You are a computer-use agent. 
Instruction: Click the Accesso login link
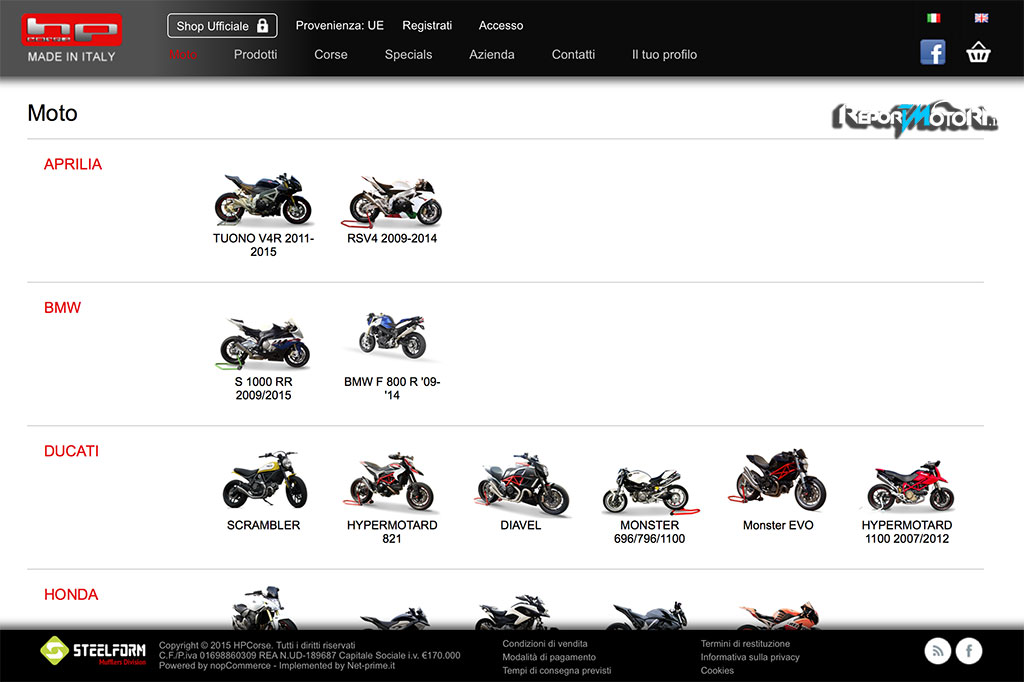[501, 26]
